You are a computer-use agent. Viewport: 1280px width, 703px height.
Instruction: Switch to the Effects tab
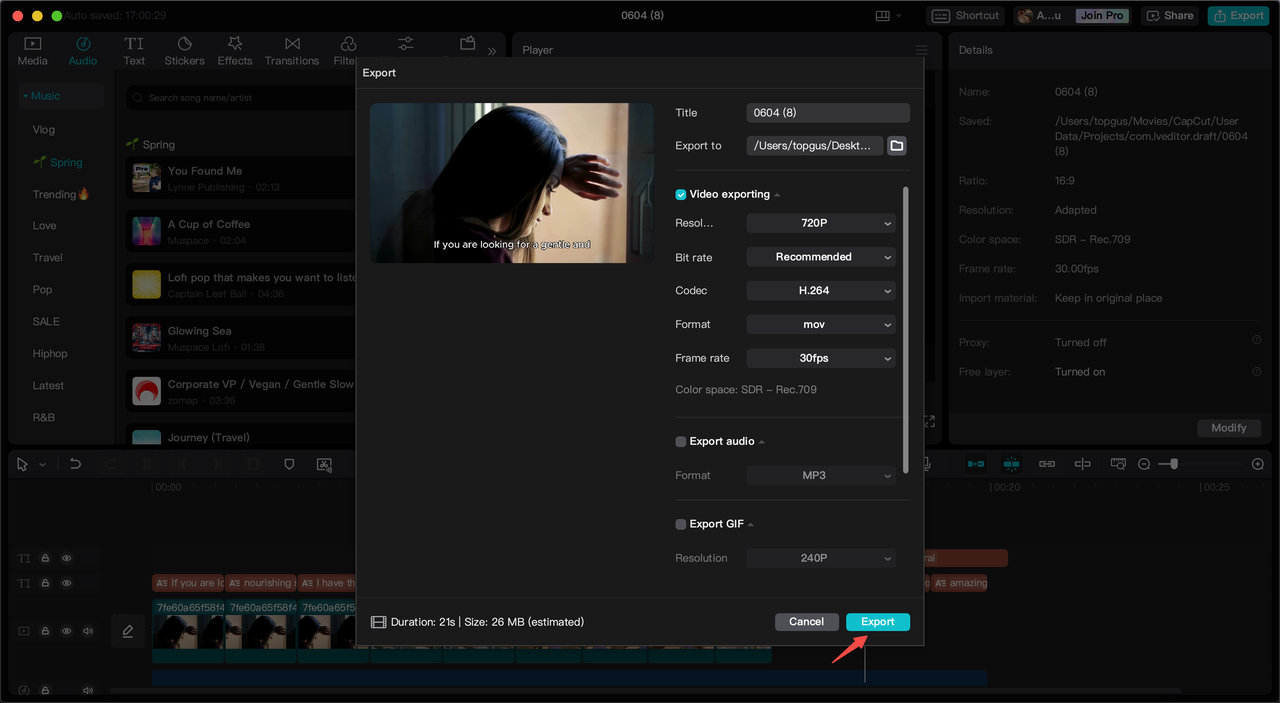235,51
